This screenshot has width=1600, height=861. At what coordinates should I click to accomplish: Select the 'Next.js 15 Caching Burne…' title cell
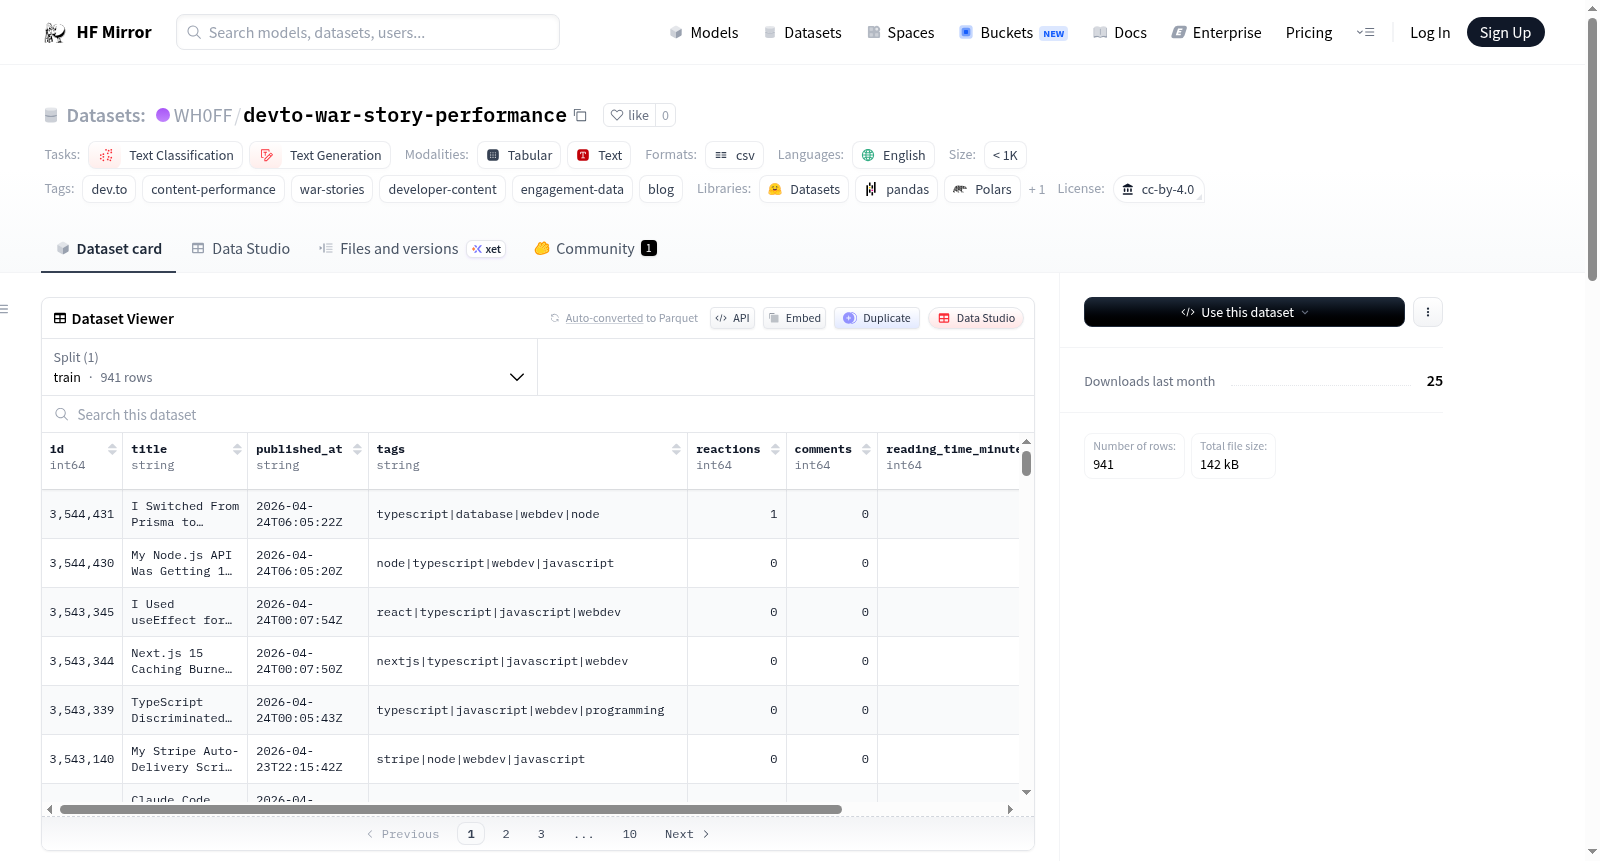184,661
